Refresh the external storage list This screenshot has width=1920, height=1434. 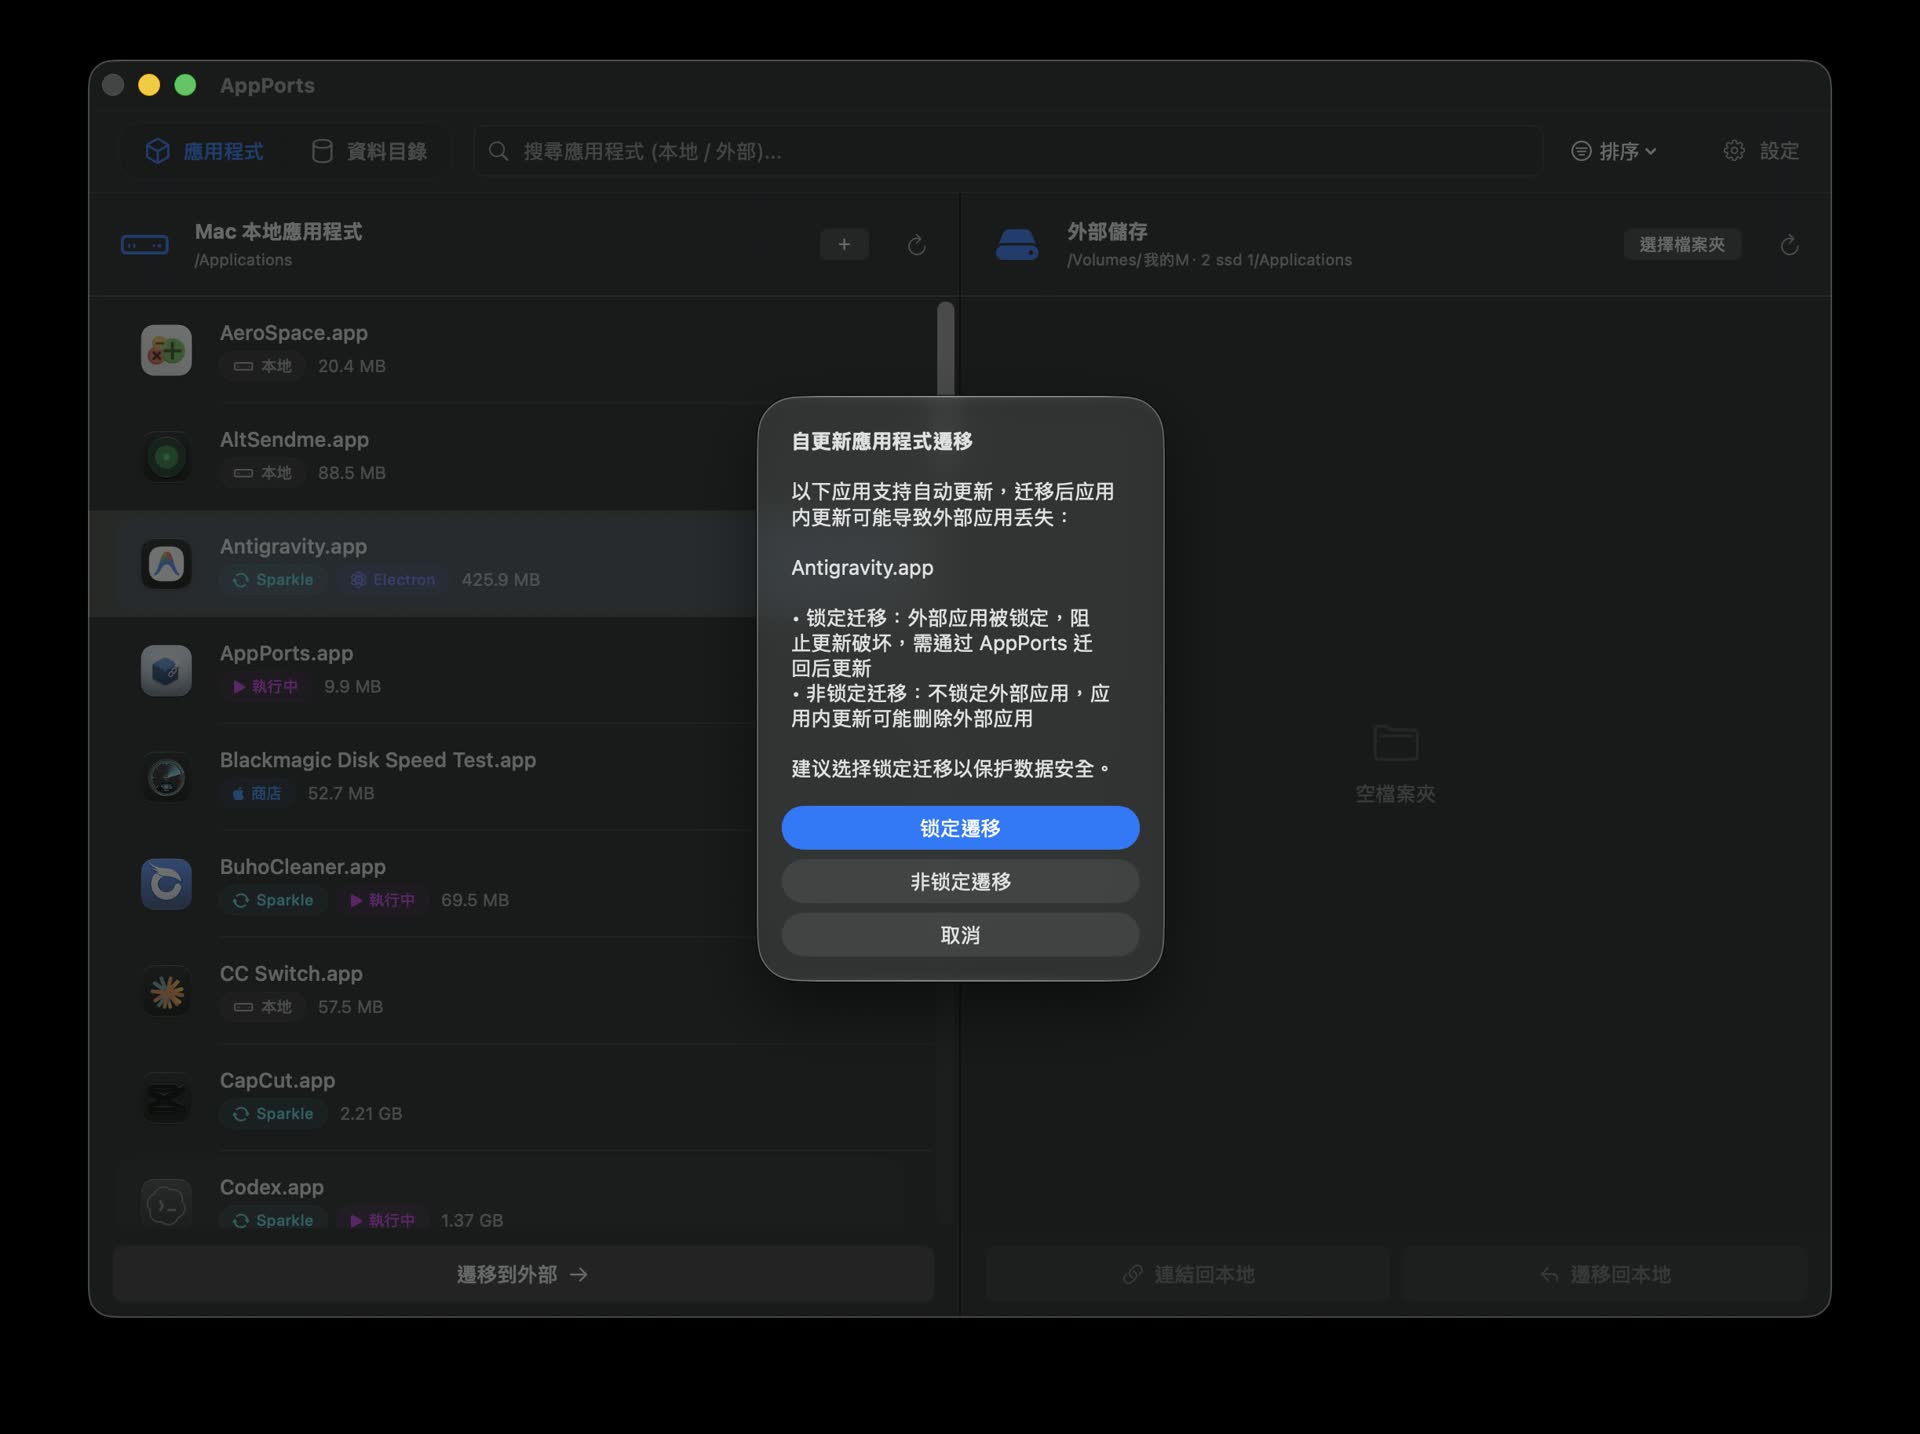[x=1789, y=245]
